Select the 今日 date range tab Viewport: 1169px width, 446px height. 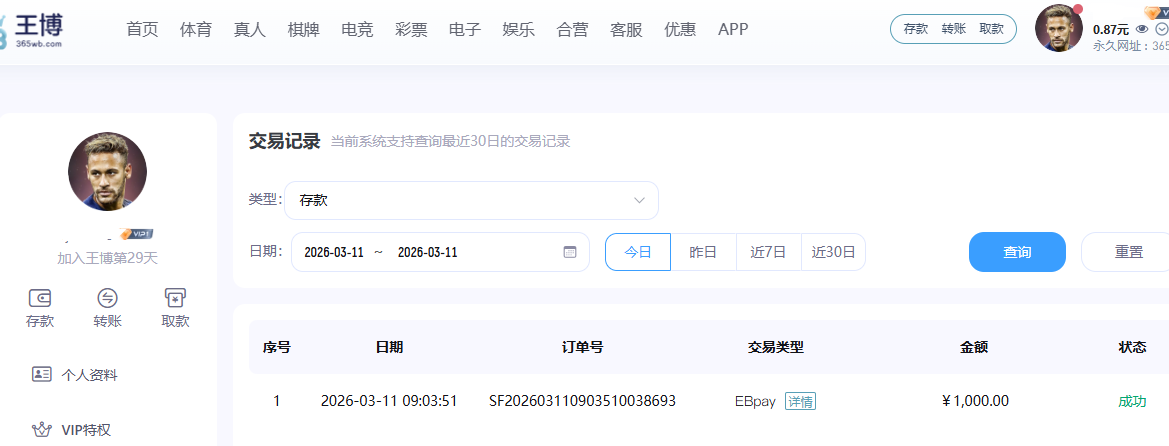coord(637,252)
